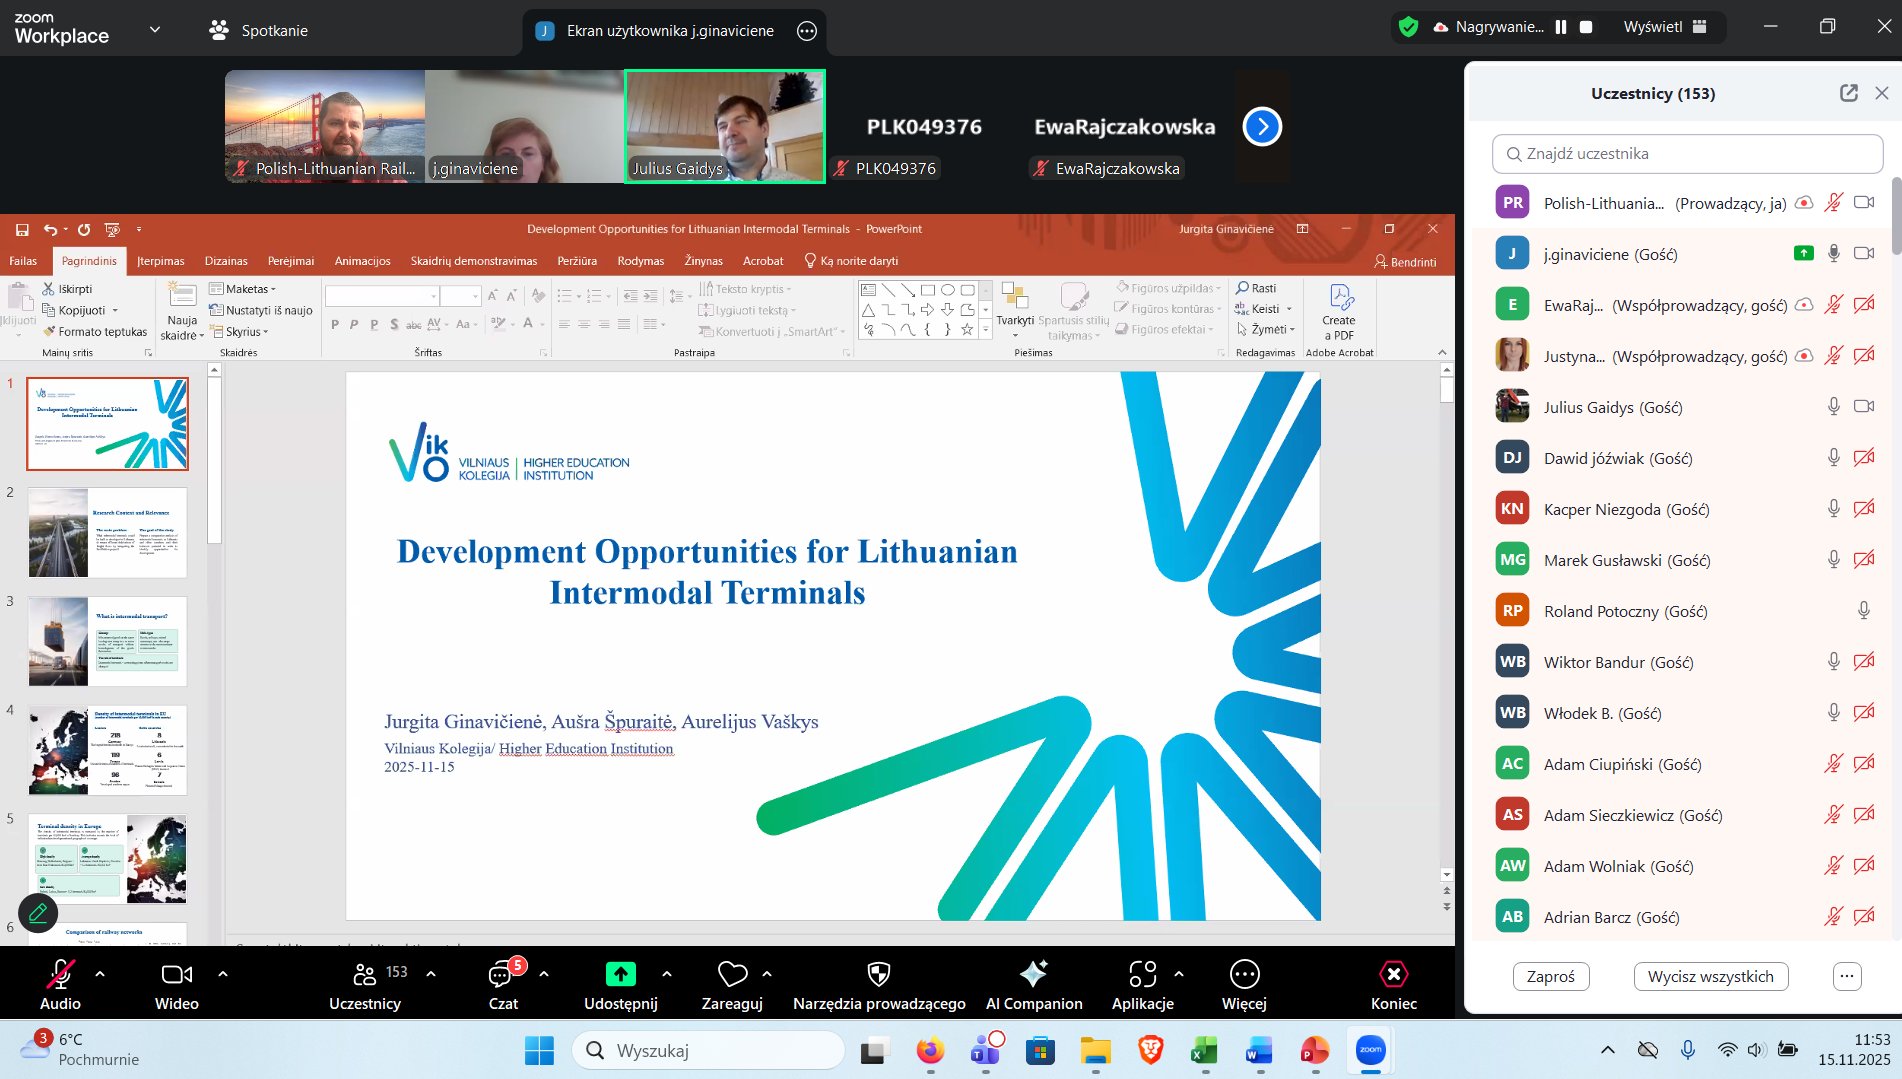Pop out the participants panel
This screenshot has width=1902, height=1079.
coord(1848,93)
